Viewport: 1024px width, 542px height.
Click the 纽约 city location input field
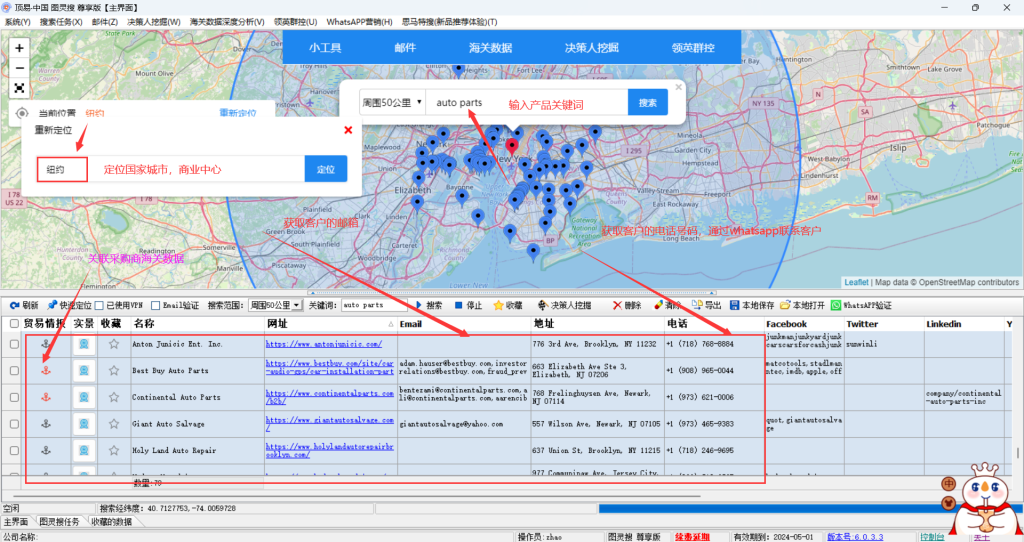point(62,170)
